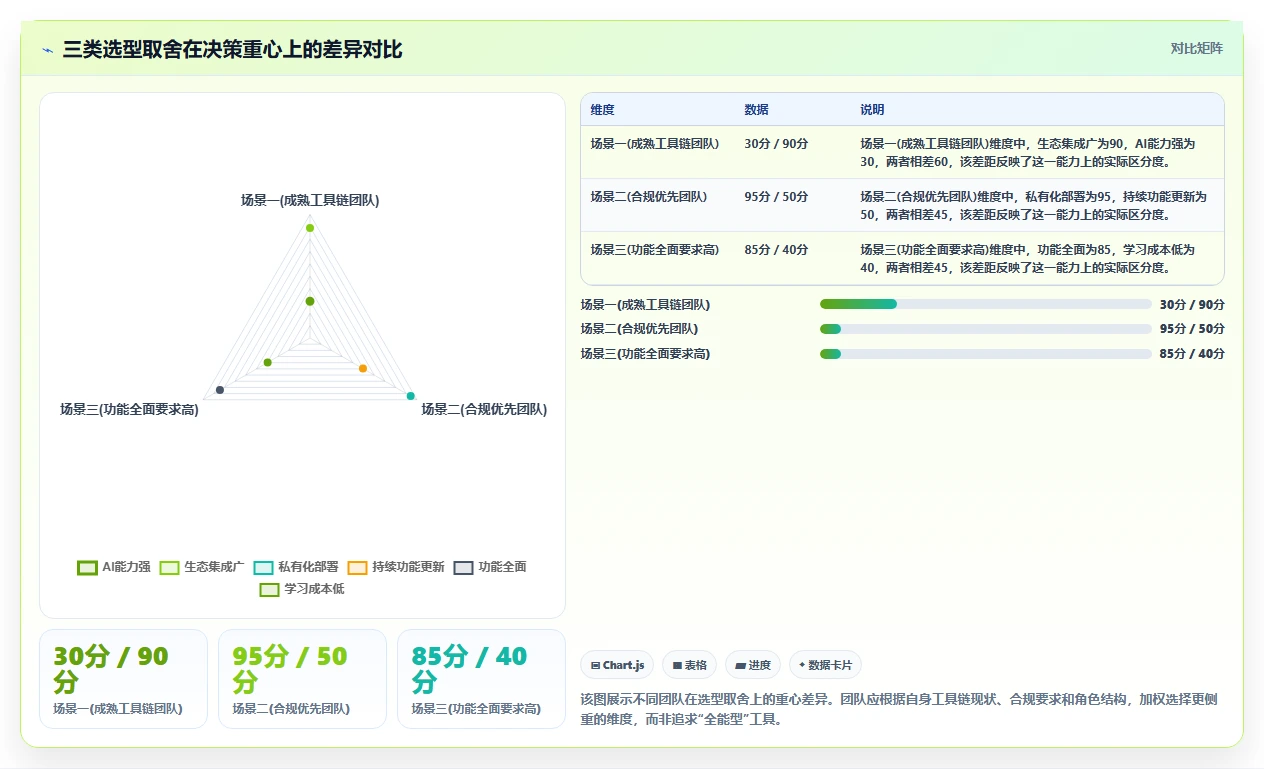Click table cell 场景二(合规优先团队)
Viewport: 1264px width, 769px height.
click(x=649, y=197)
